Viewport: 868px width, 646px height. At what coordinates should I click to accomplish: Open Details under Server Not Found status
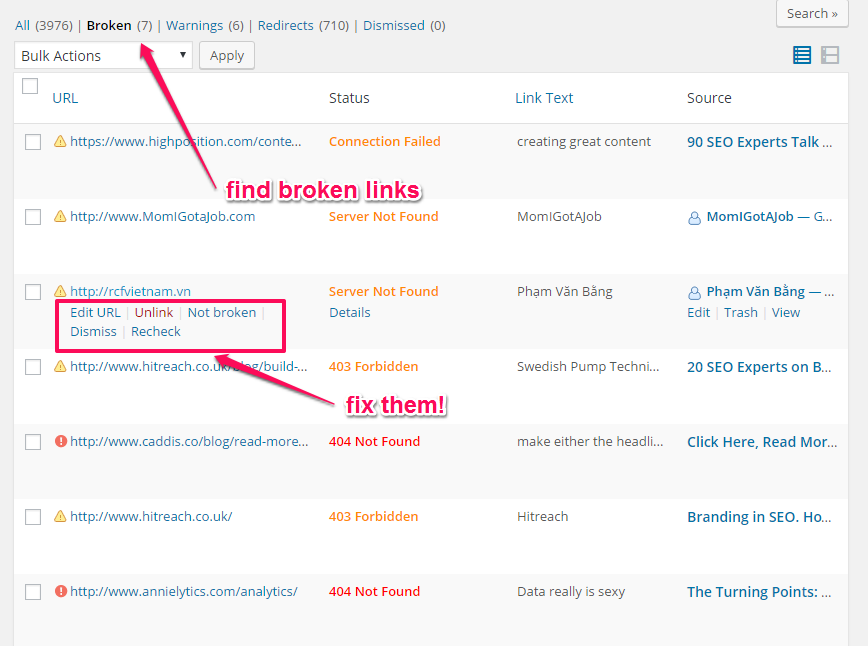350,312
